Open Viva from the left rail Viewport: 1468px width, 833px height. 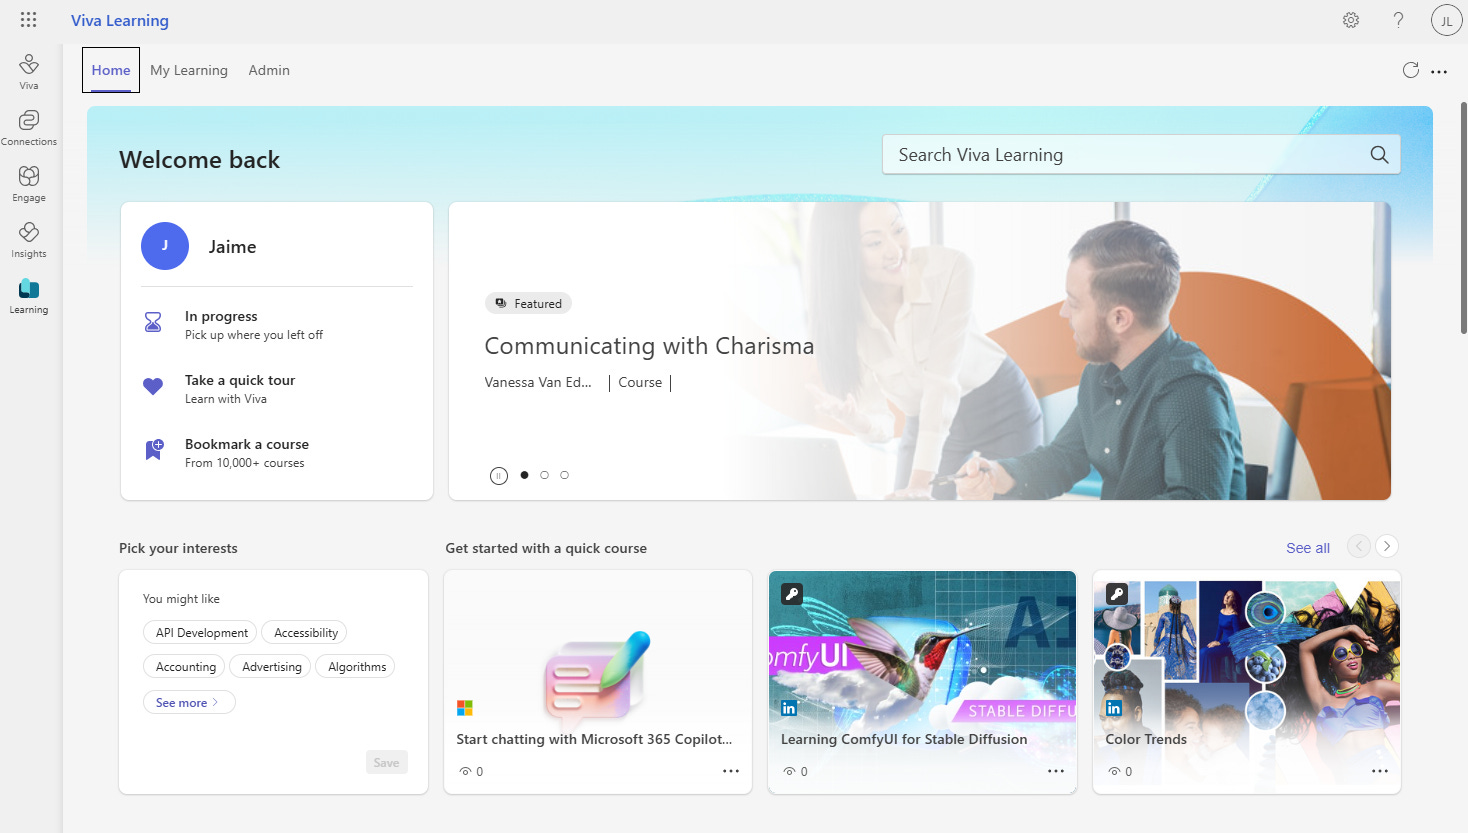tap(29, 72)
